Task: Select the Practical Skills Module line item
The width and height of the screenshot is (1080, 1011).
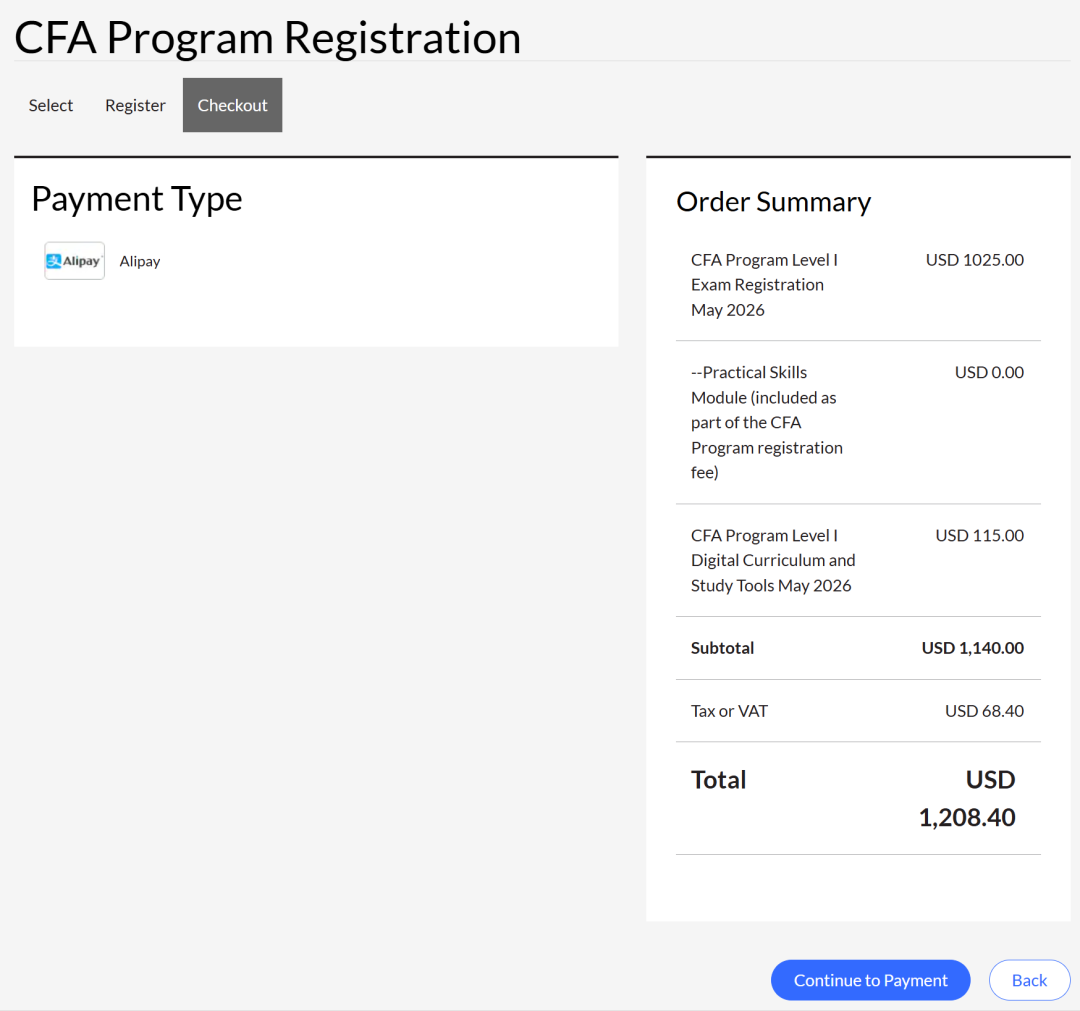Action: (767, 422)
